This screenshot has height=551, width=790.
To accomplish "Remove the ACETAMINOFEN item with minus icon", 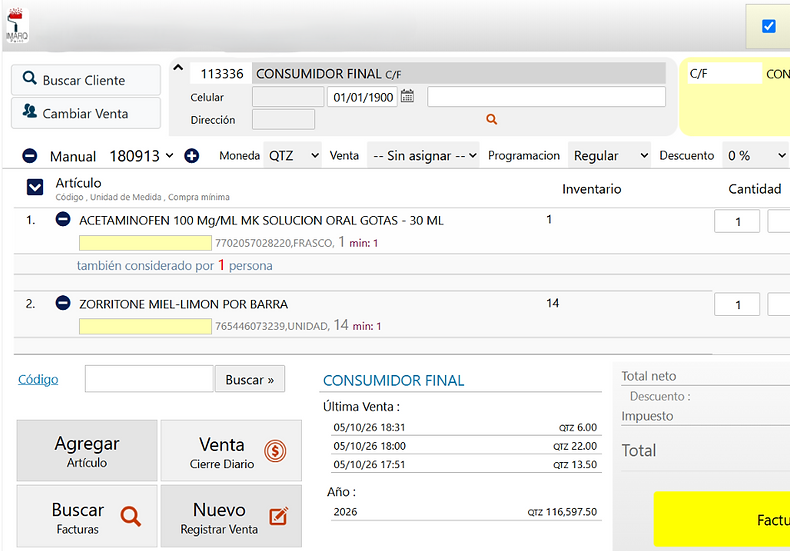I will pos(63,219).
